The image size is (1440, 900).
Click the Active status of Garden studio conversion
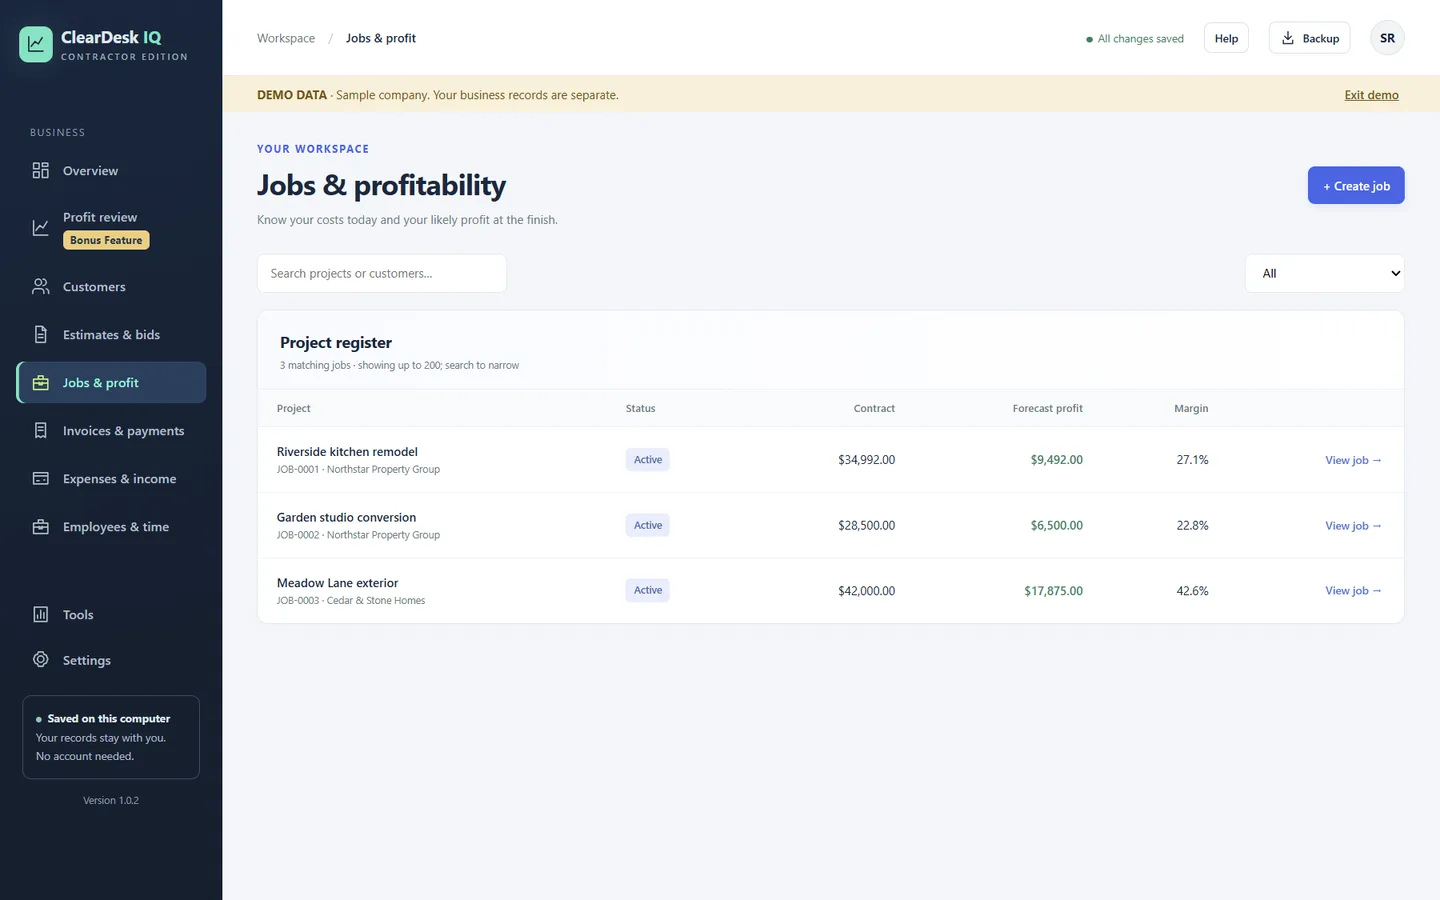(648, 526)
